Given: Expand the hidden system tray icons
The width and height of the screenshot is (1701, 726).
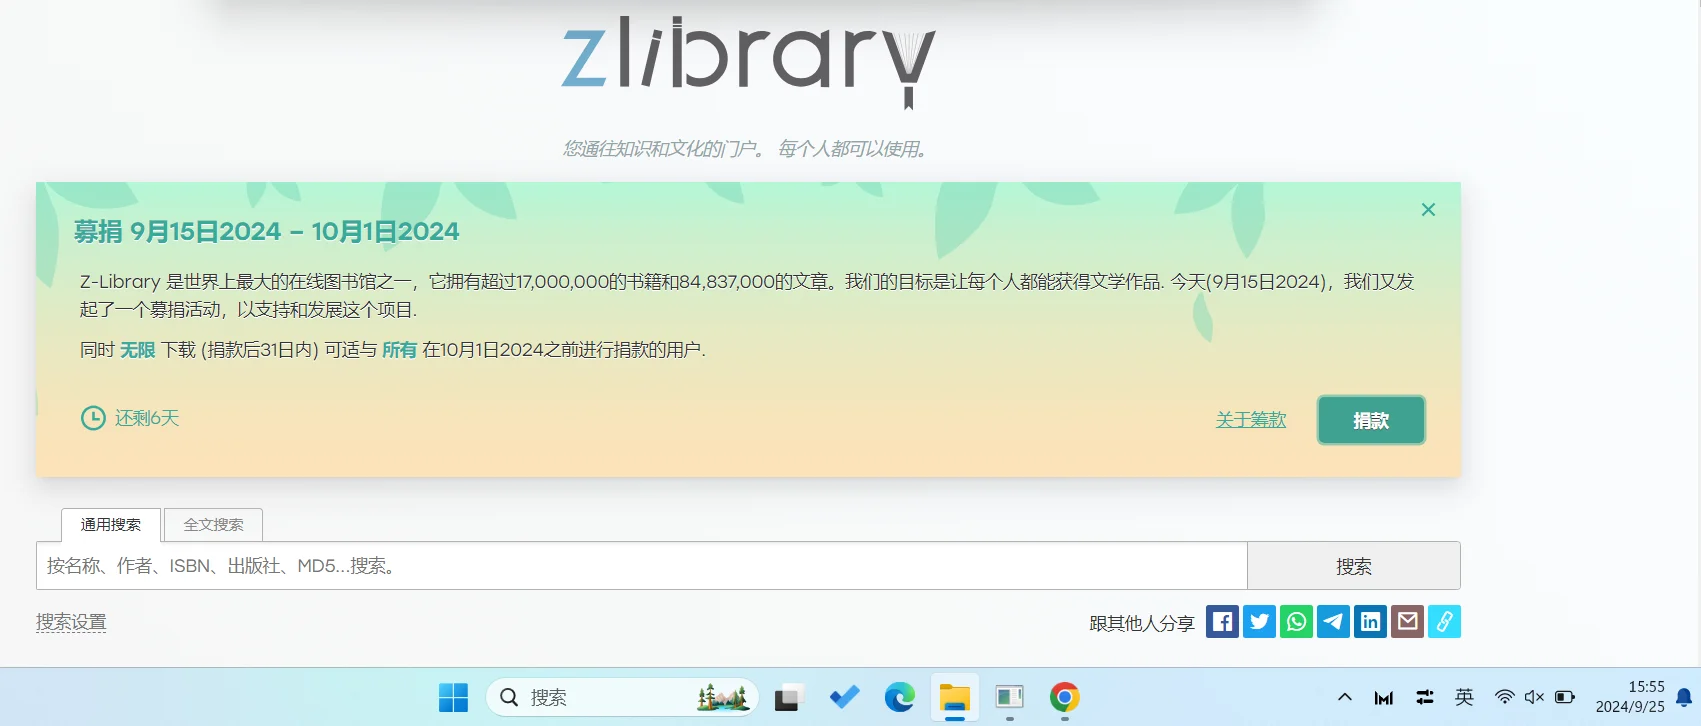Looking at the screenshot, I should pyautogui.click(x=1345, y=697).
